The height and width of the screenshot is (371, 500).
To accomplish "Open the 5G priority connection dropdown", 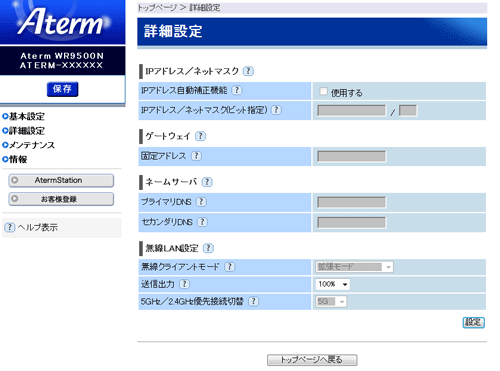I will (331, 301).
